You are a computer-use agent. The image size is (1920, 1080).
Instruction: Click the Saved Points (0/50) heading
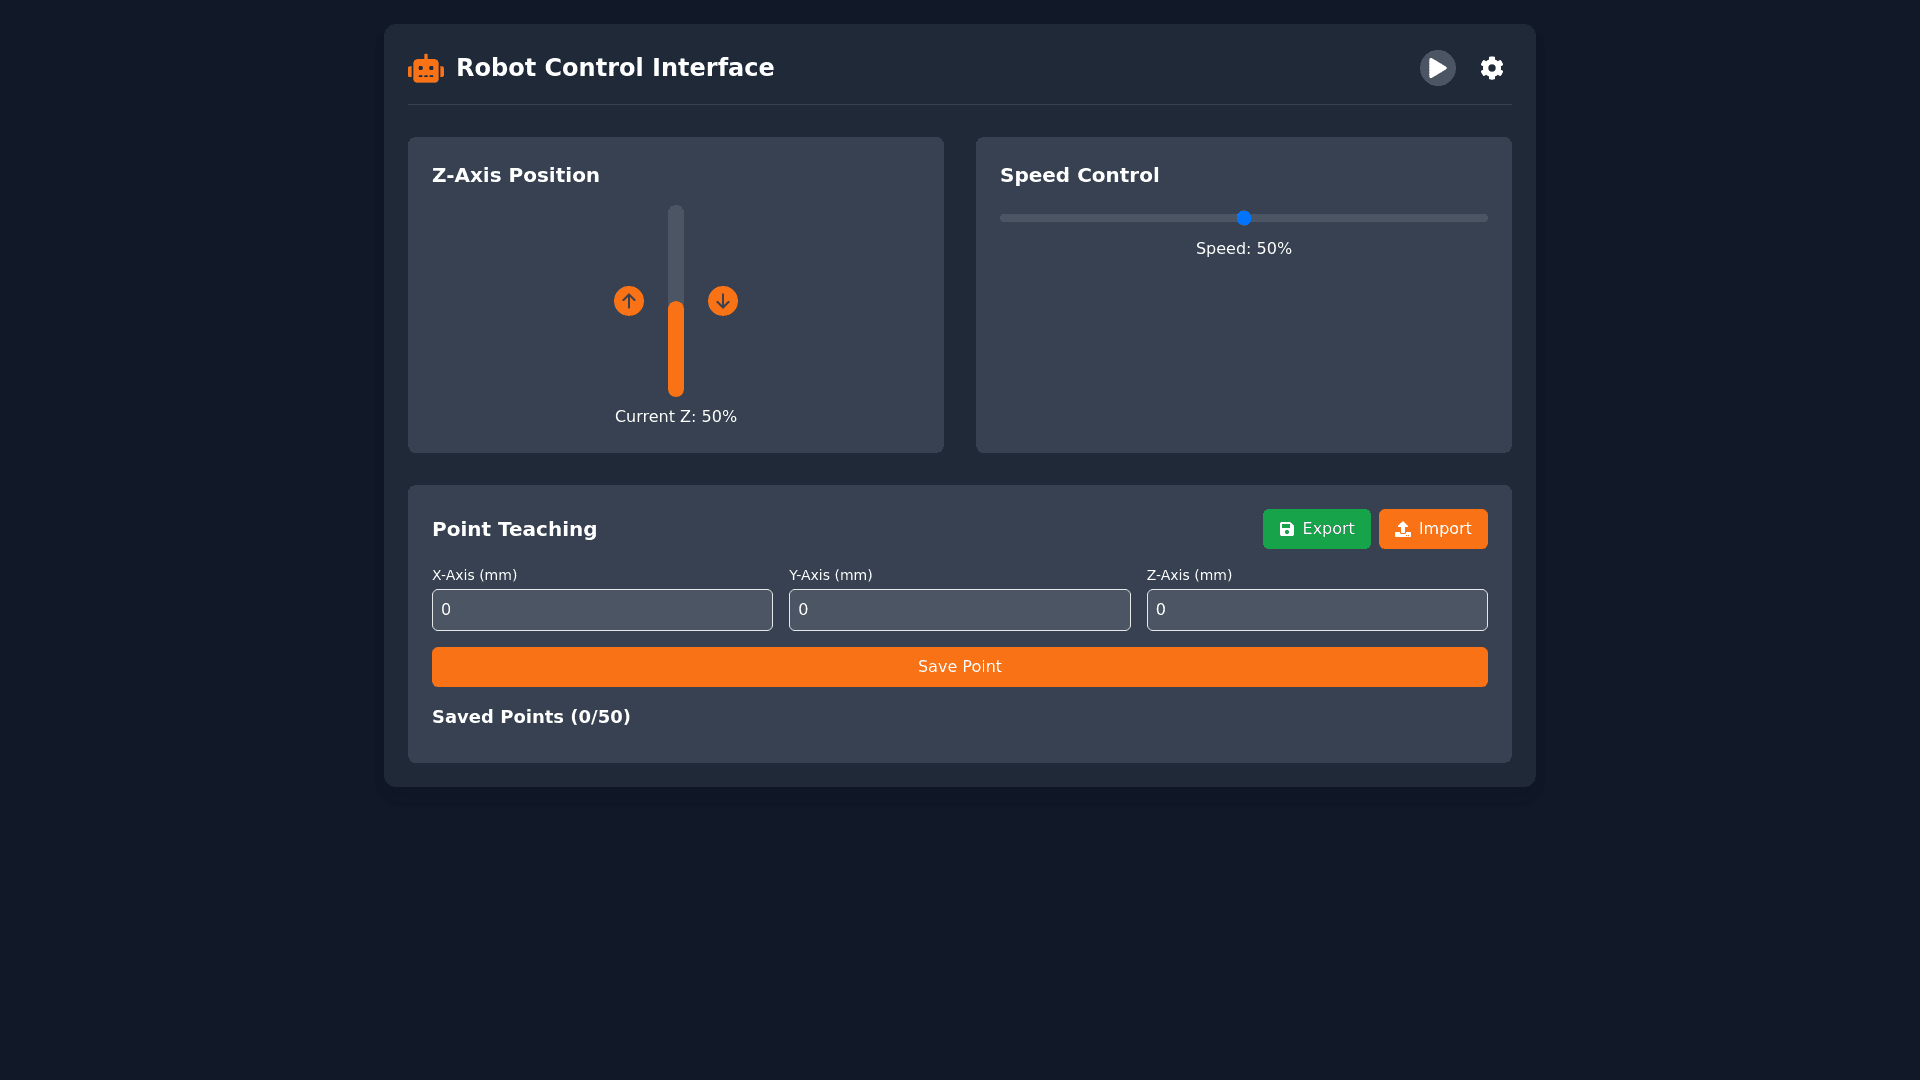(x=531, y=717)
